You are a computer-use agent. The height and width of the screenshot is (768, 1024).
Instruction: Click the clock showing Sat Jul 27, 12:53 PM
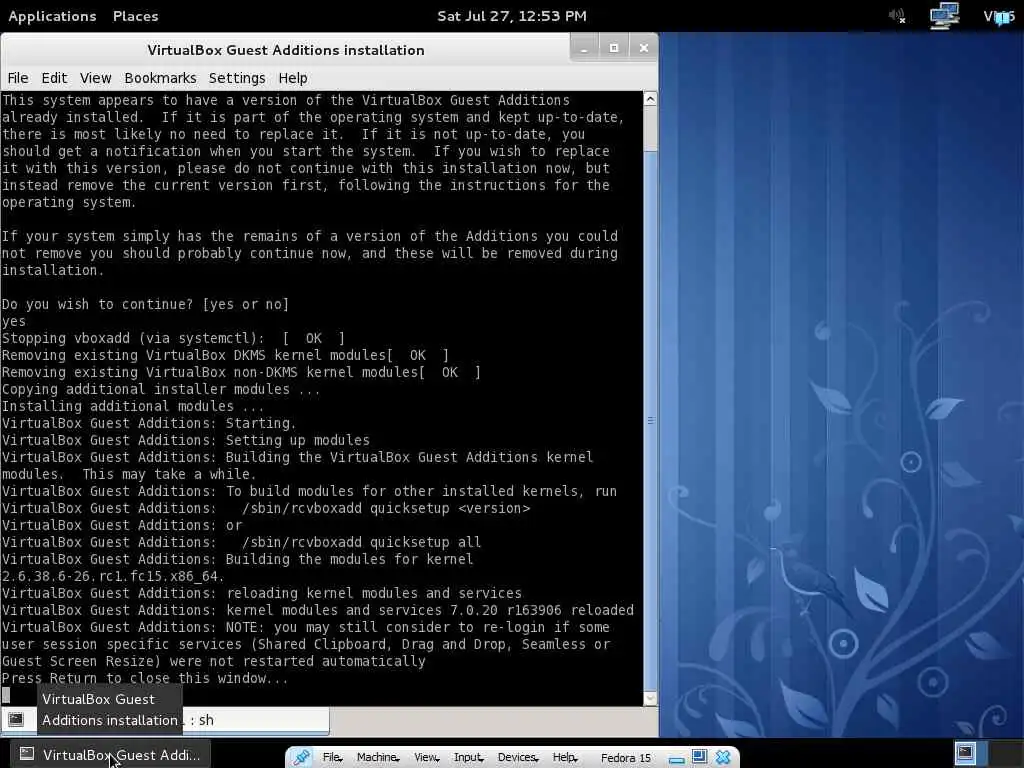pos(512,16)
